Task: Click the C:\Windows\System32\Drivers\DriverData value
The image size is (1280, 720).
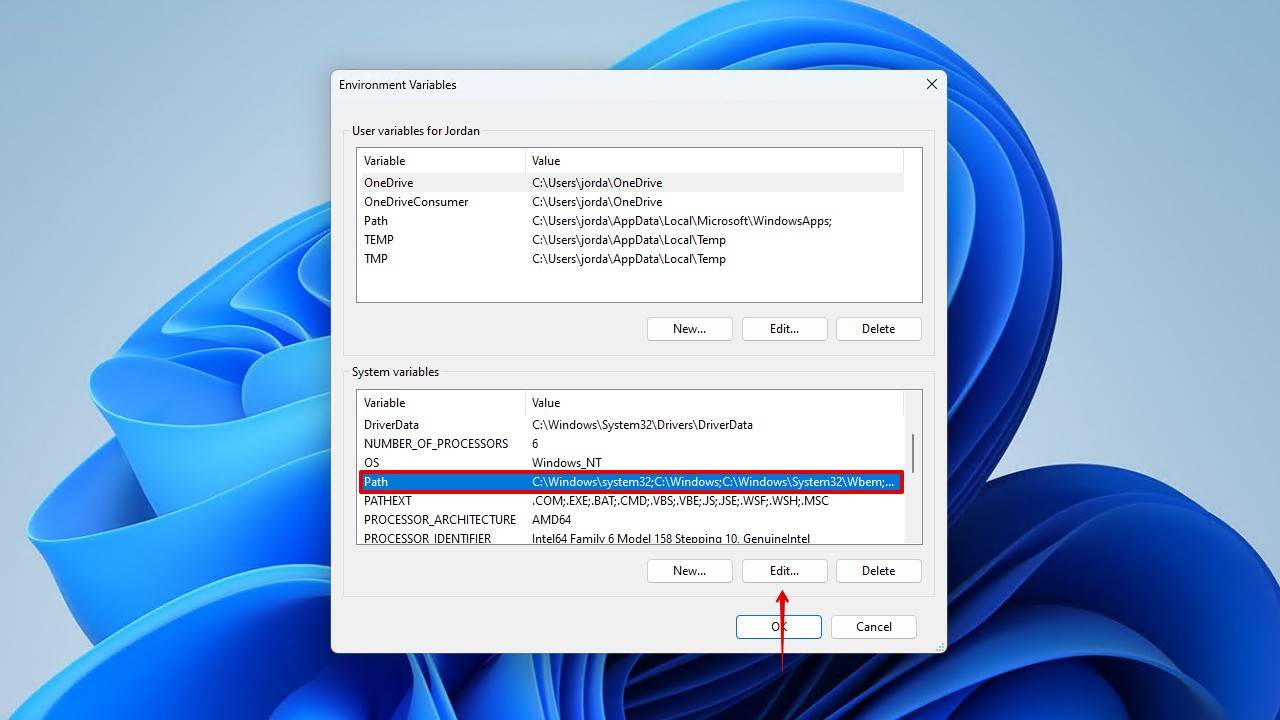Action: click(642, 425)
